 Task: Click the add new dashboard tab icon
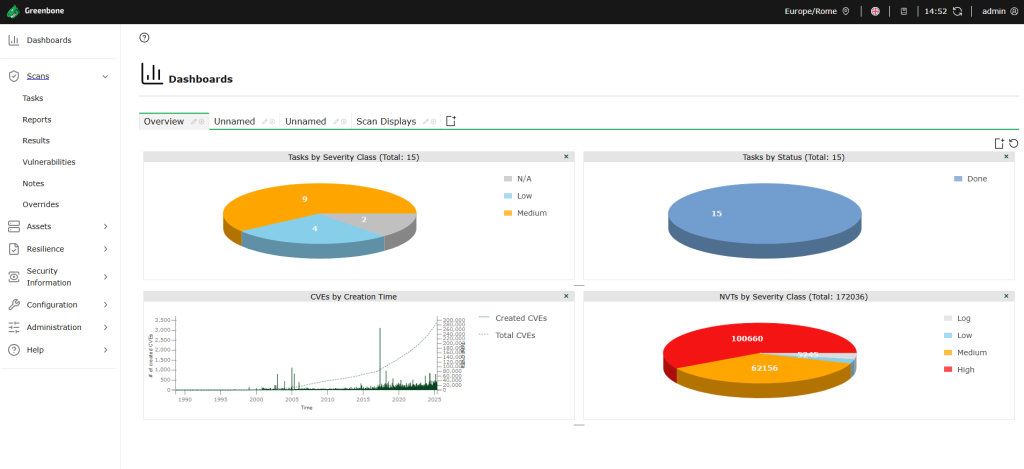coord(451,121)
